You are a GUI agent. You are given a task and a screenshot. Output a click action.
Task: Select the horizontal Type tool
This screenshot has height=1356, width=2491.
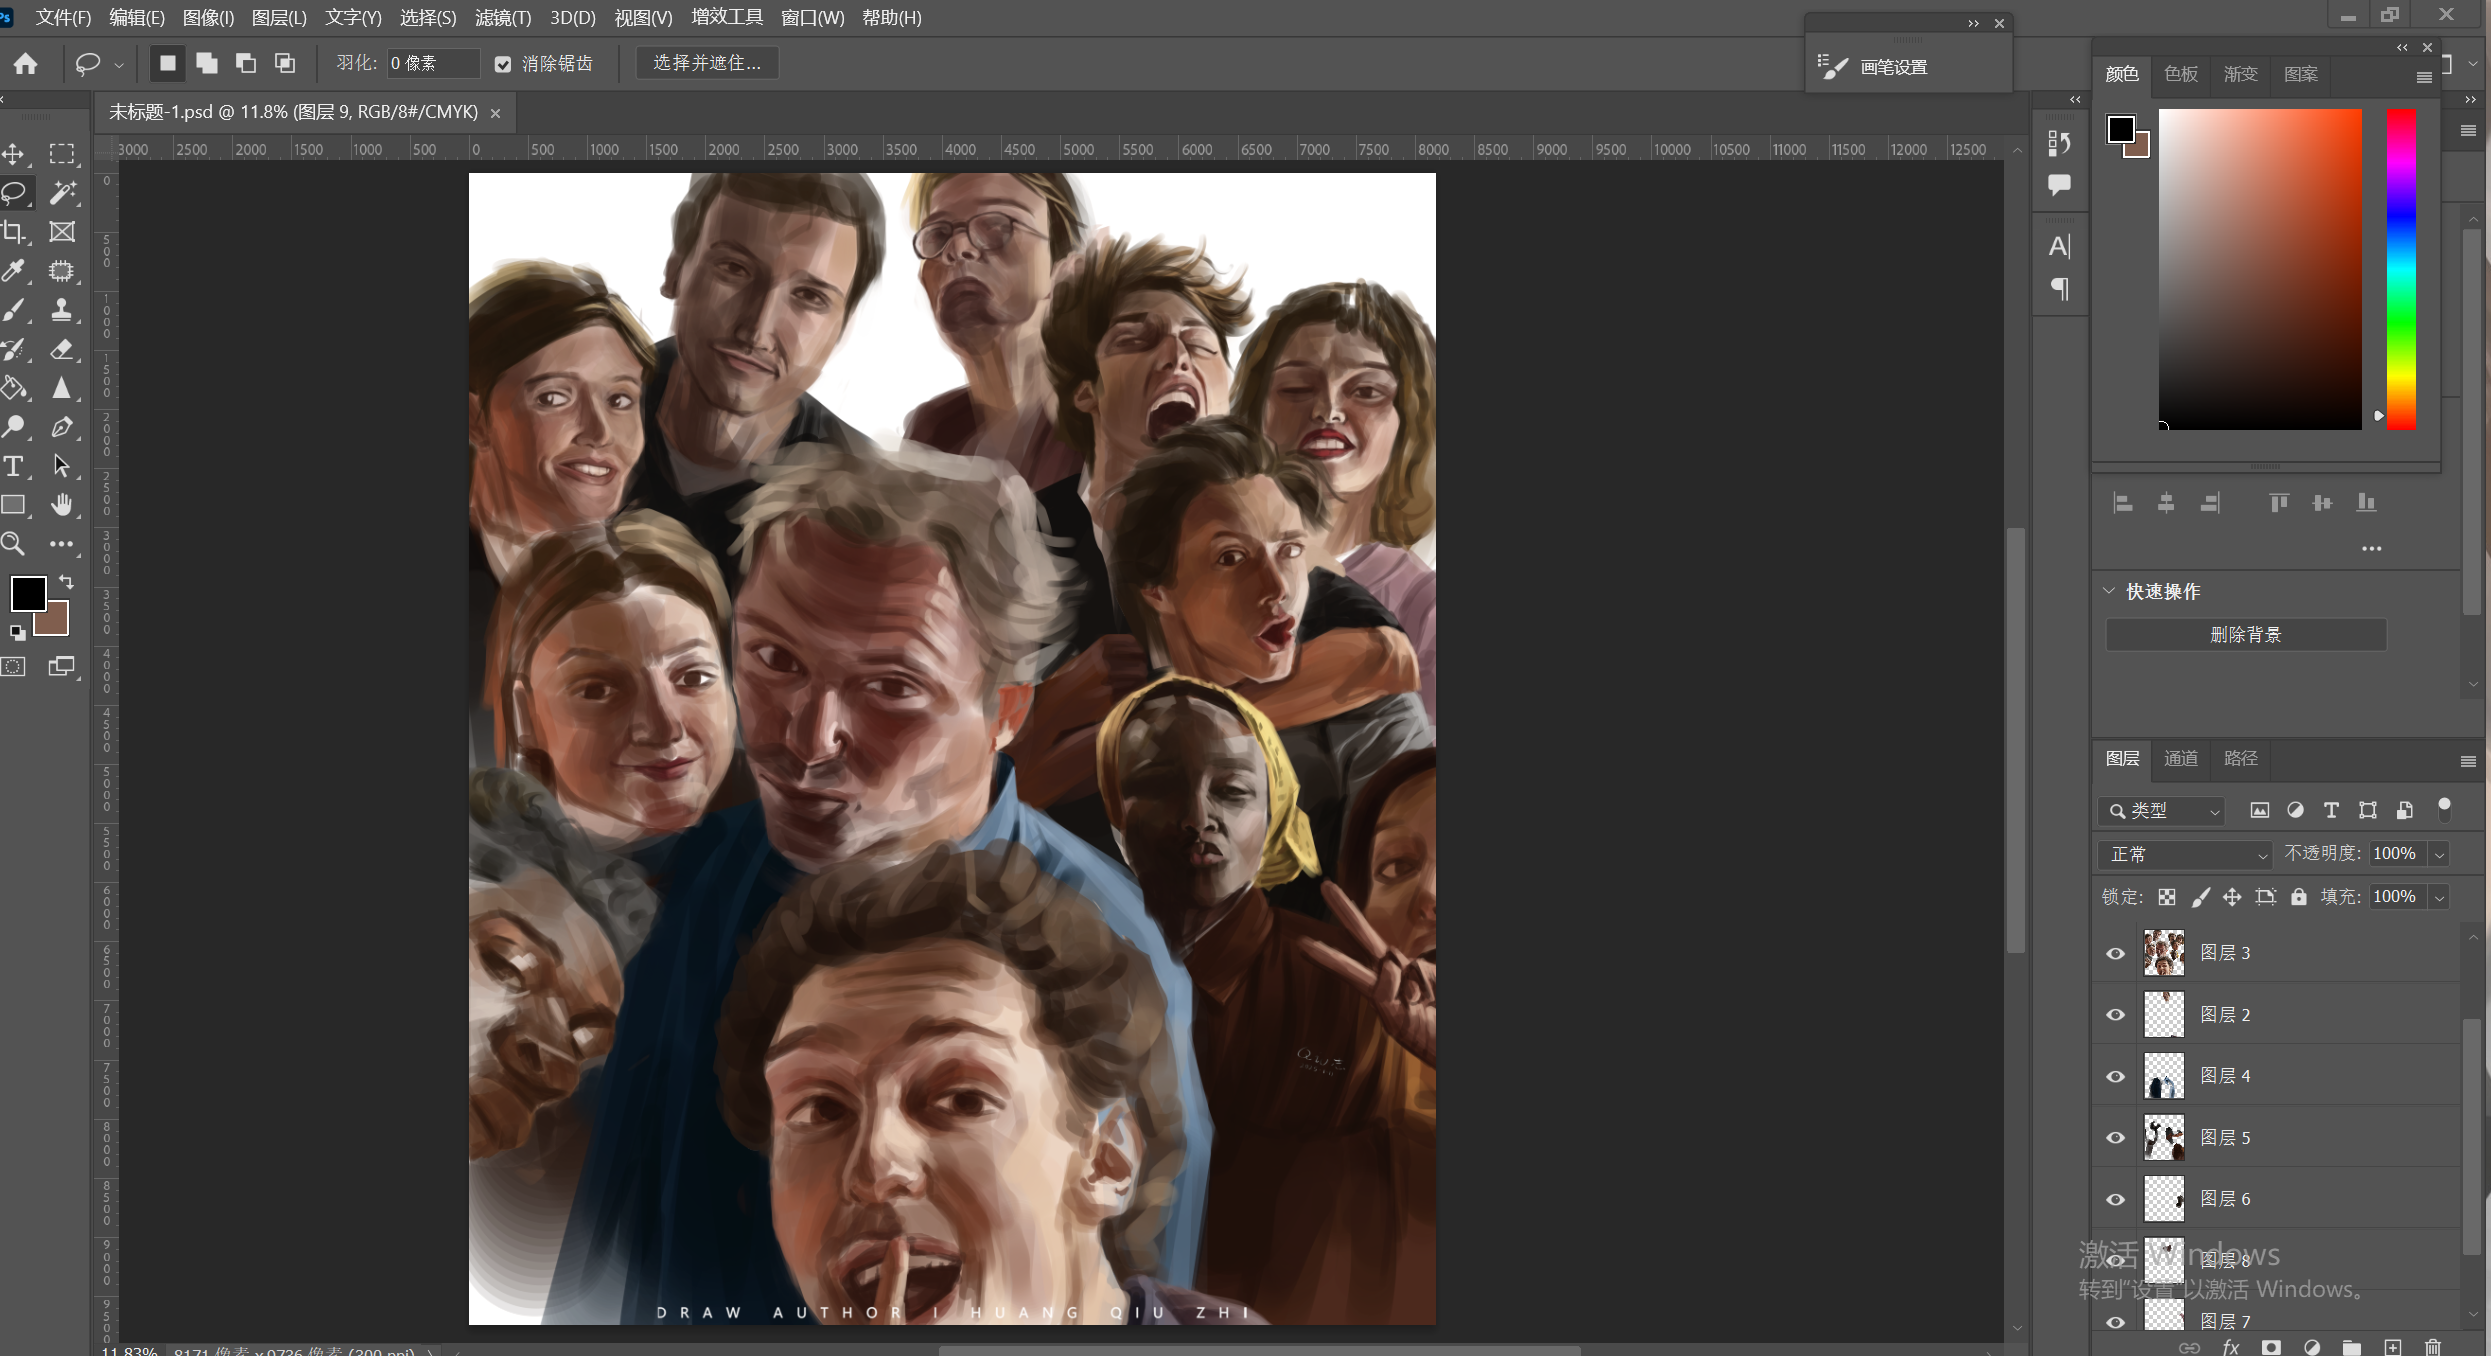click(x=14, y=466)
